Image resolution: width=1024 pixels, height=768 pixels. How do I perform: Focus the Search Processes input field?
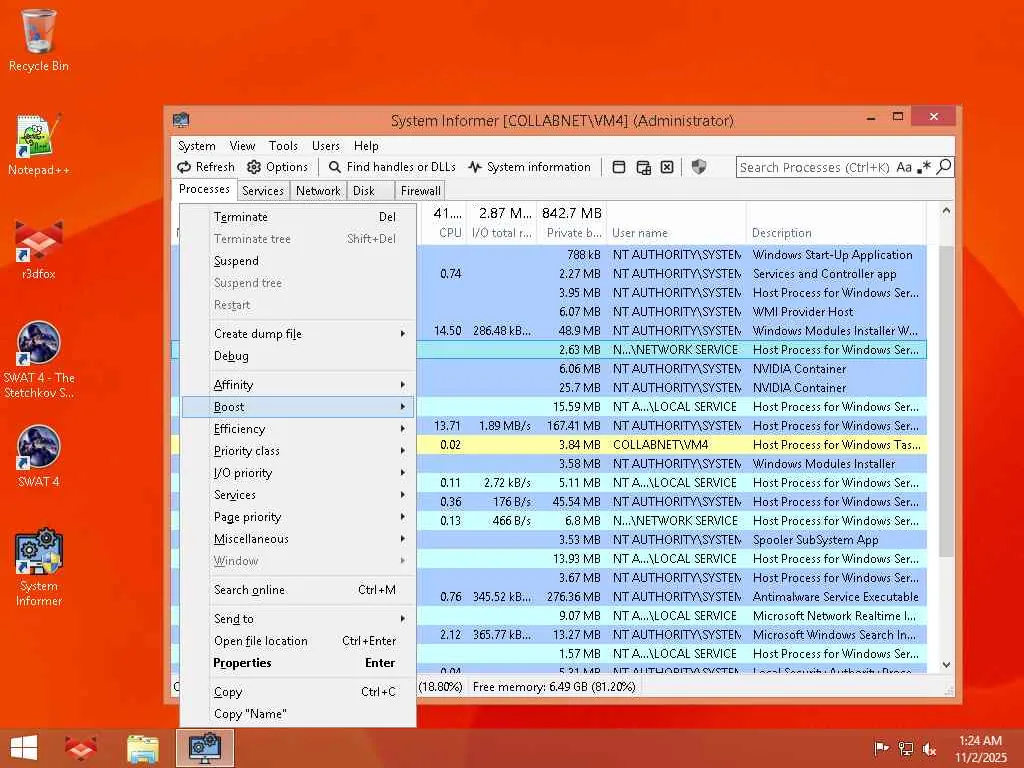coord(814,167)
